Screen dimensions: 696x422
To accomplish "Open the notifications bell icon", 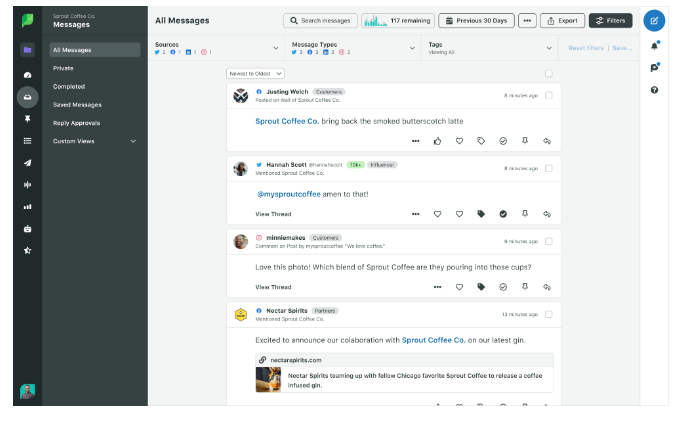I will tap(654, 46).
